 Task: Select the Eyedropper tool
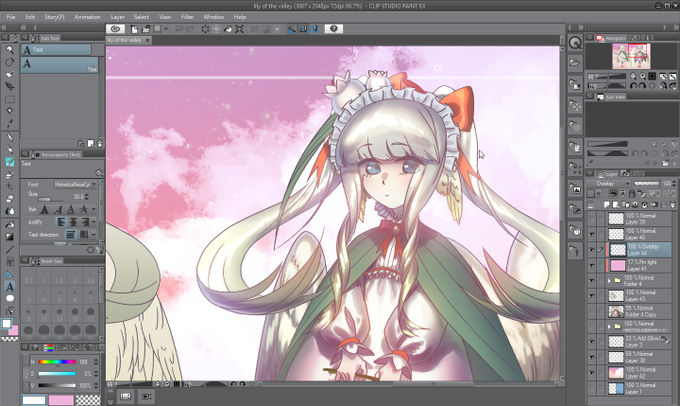tap(10, 124)
